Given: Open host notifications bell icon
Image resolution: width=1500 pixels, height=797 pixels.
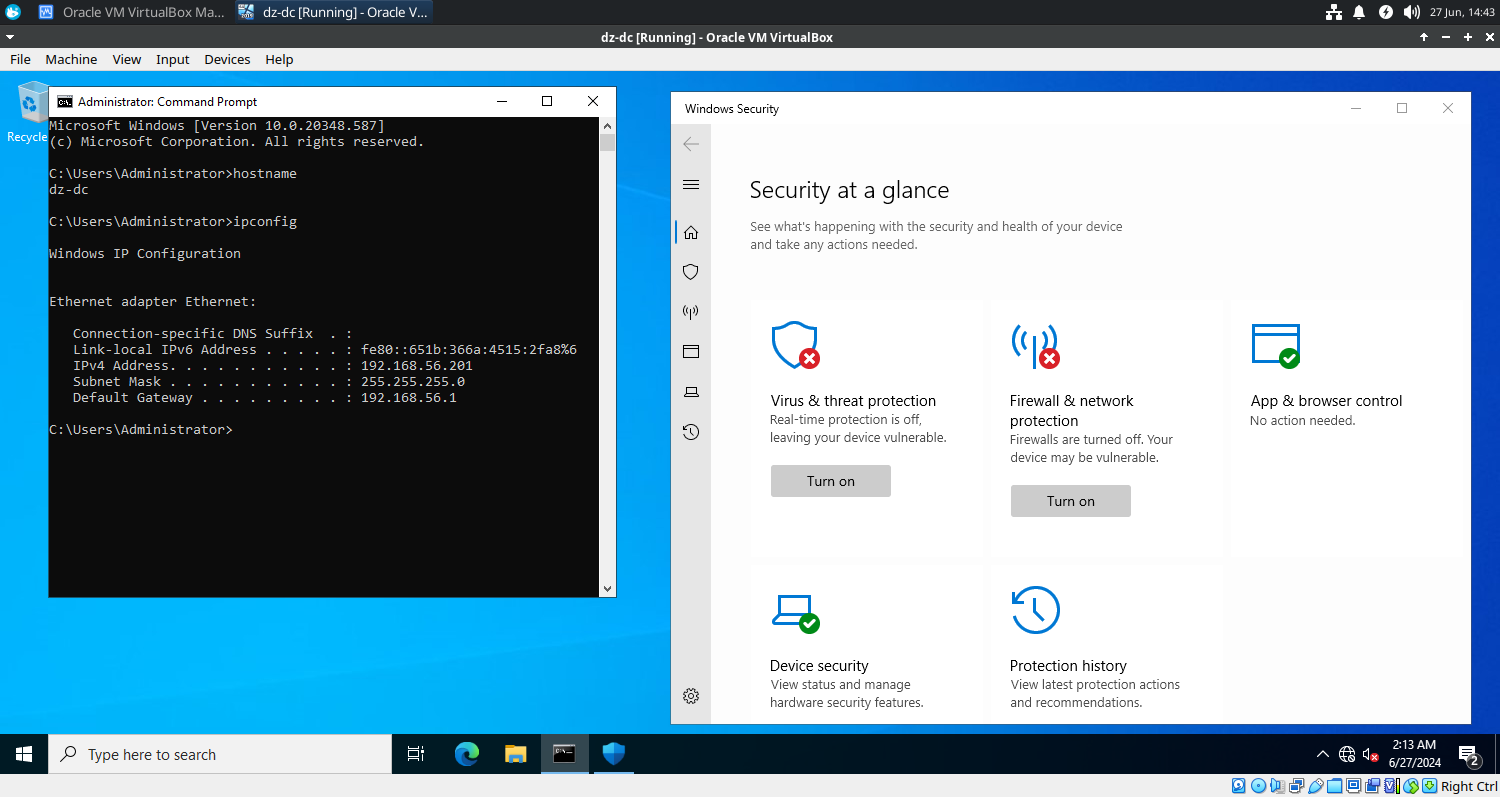Looking at the screenshot, I should [x=1359, y=12].
